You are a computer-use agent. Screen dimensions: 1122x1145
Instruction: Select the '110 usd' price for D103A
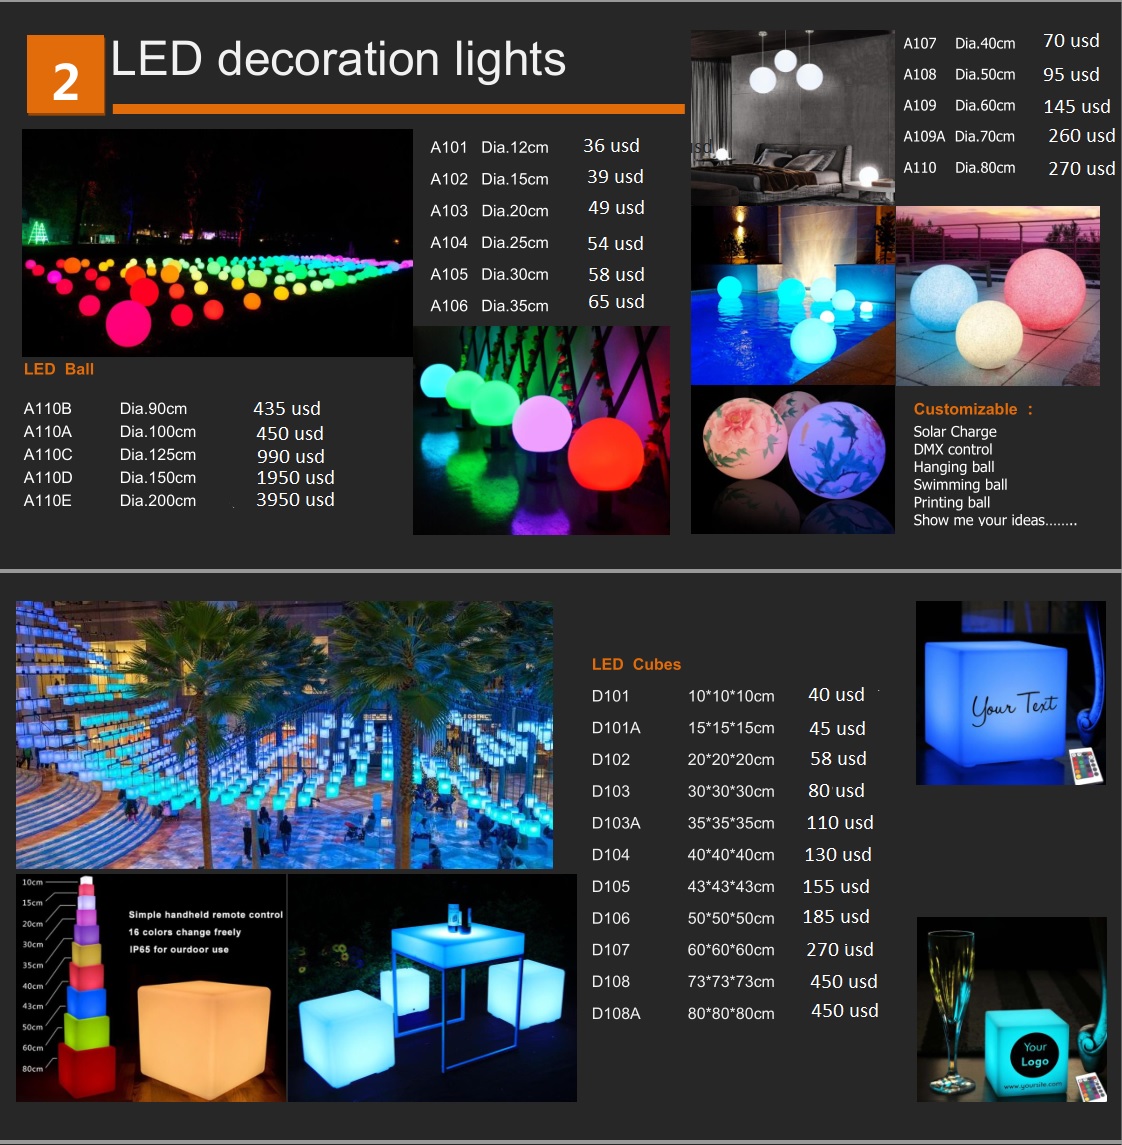click(839, 823)
